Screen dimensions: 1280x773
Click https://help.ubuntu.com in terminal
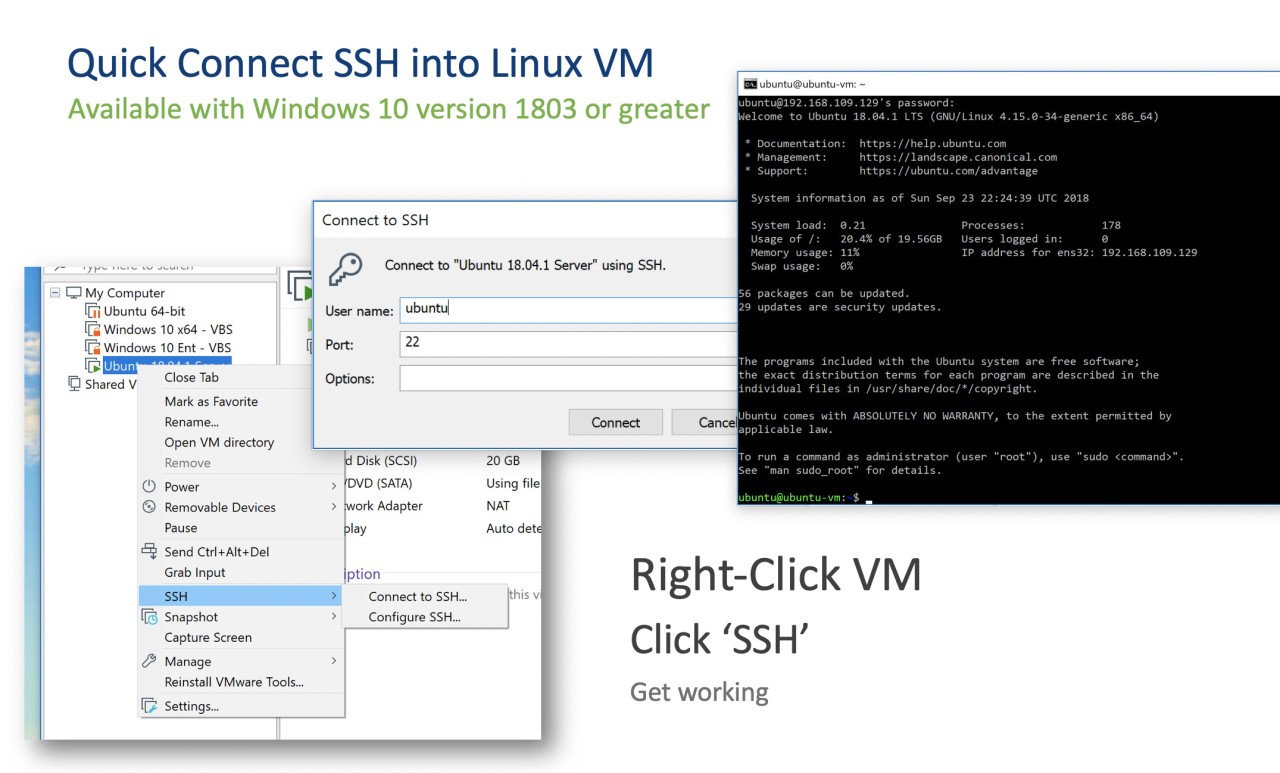pyautogui.click(x=932, y=144)
